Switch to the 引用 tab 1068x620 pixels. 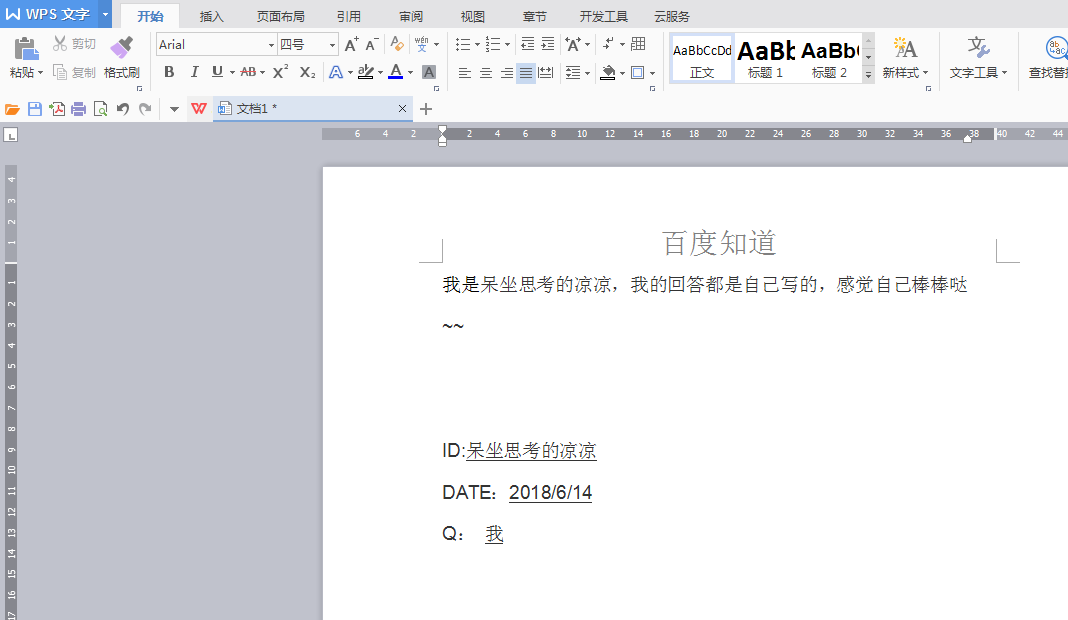349,16
